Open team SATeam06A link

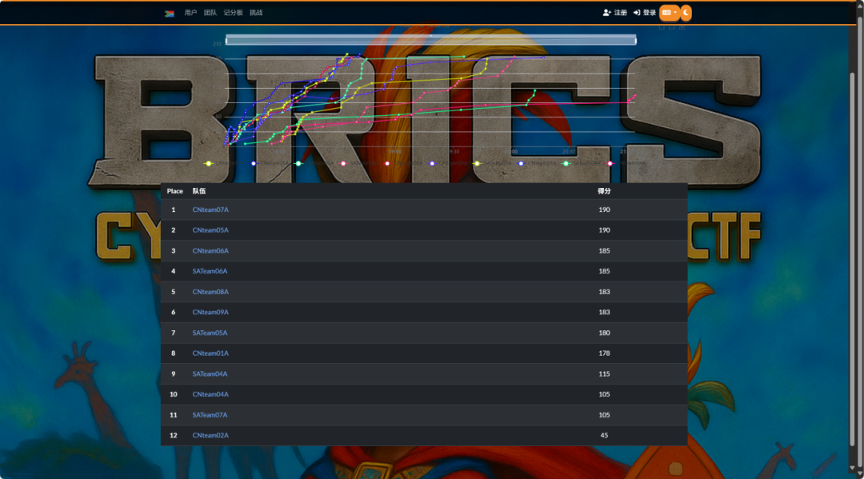point(209,271)
